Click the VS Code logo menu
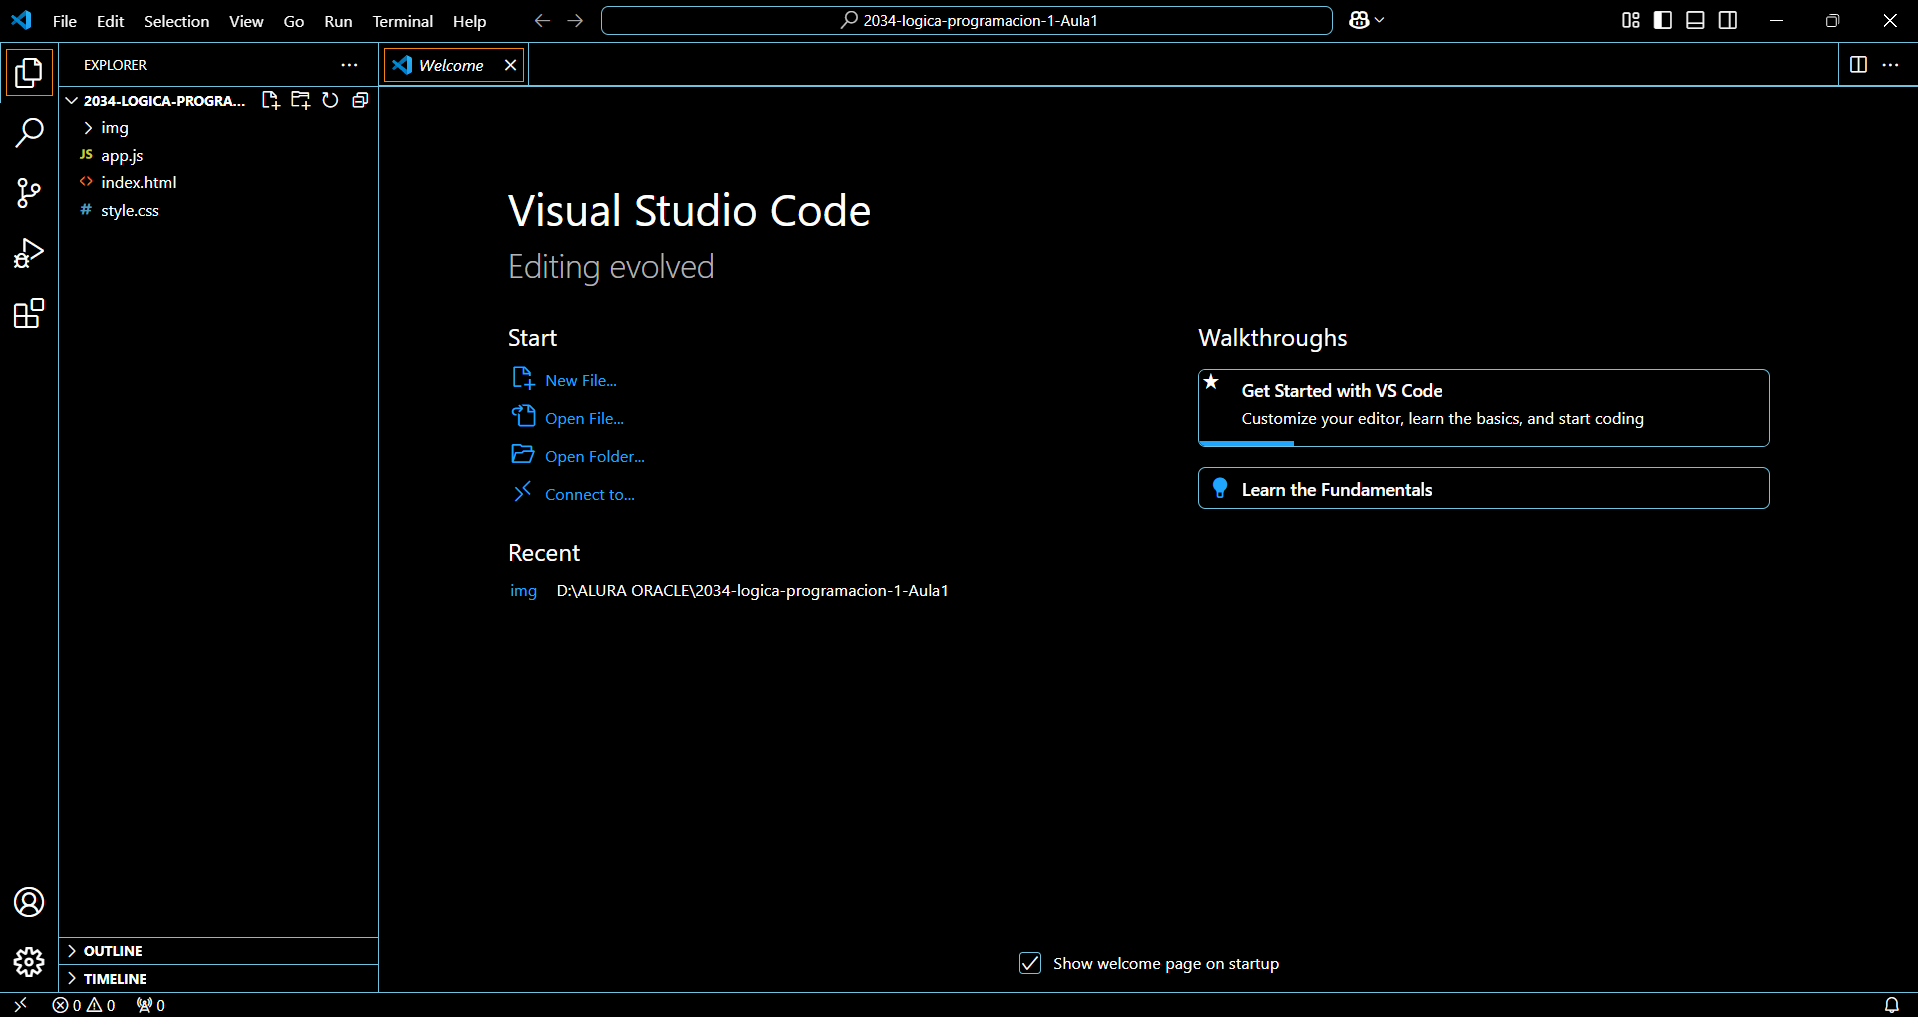The height and width of the screenshot is (1017, 1918). click(x=21, y=20)
